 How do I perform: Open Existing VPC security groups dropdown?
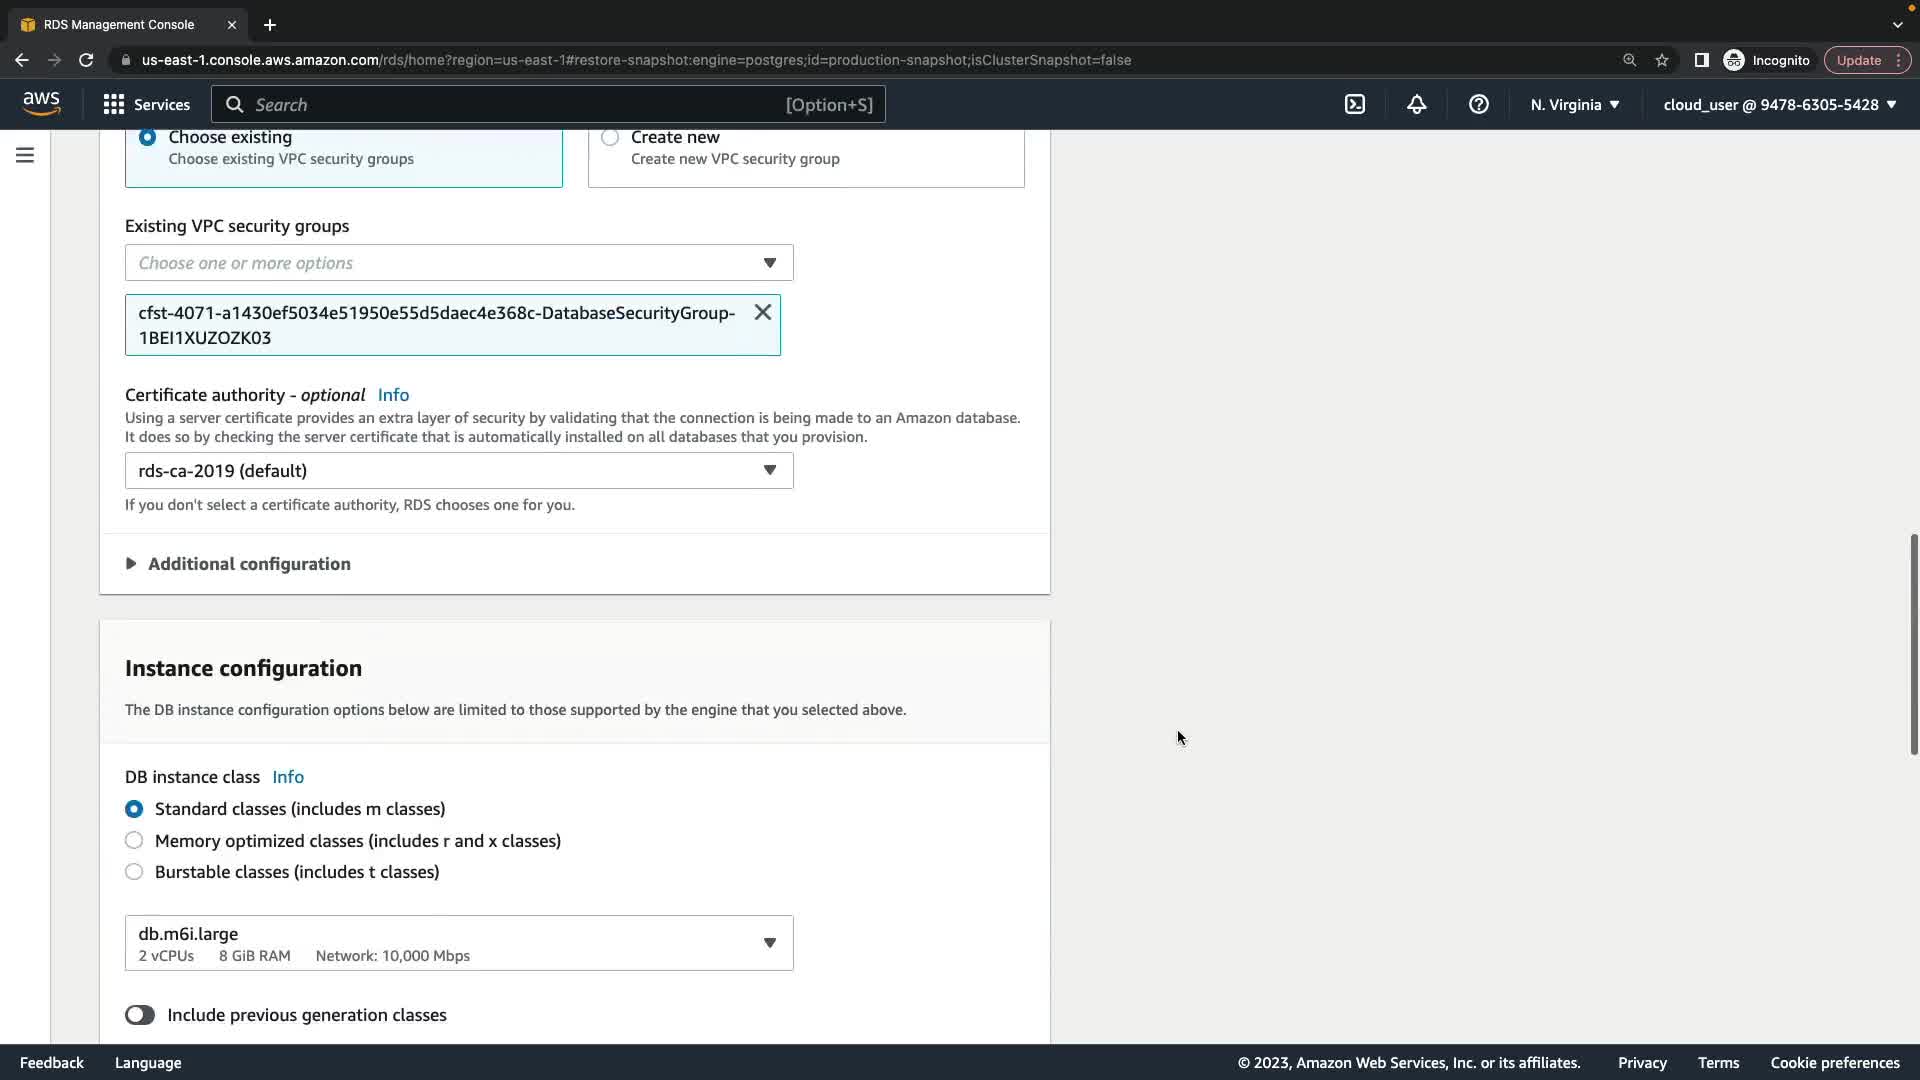[x=459, y=263]
